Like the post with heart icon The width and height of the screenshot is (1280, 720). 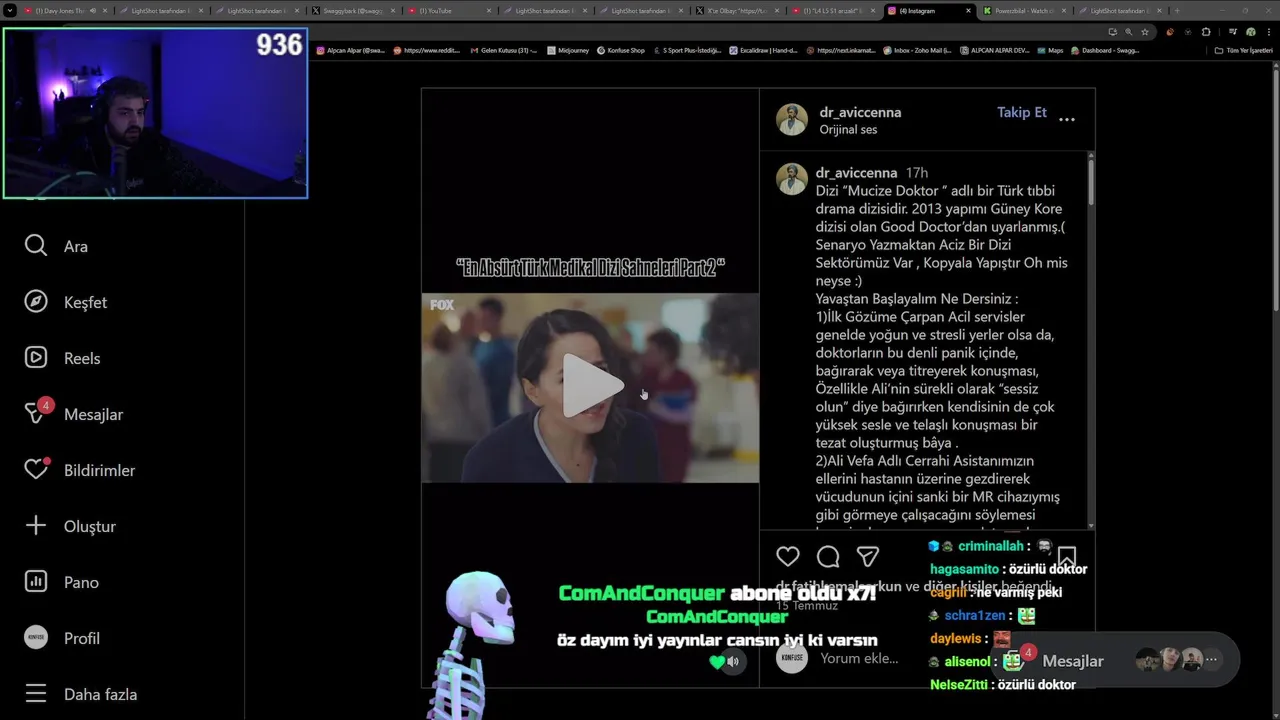(788, 557)
